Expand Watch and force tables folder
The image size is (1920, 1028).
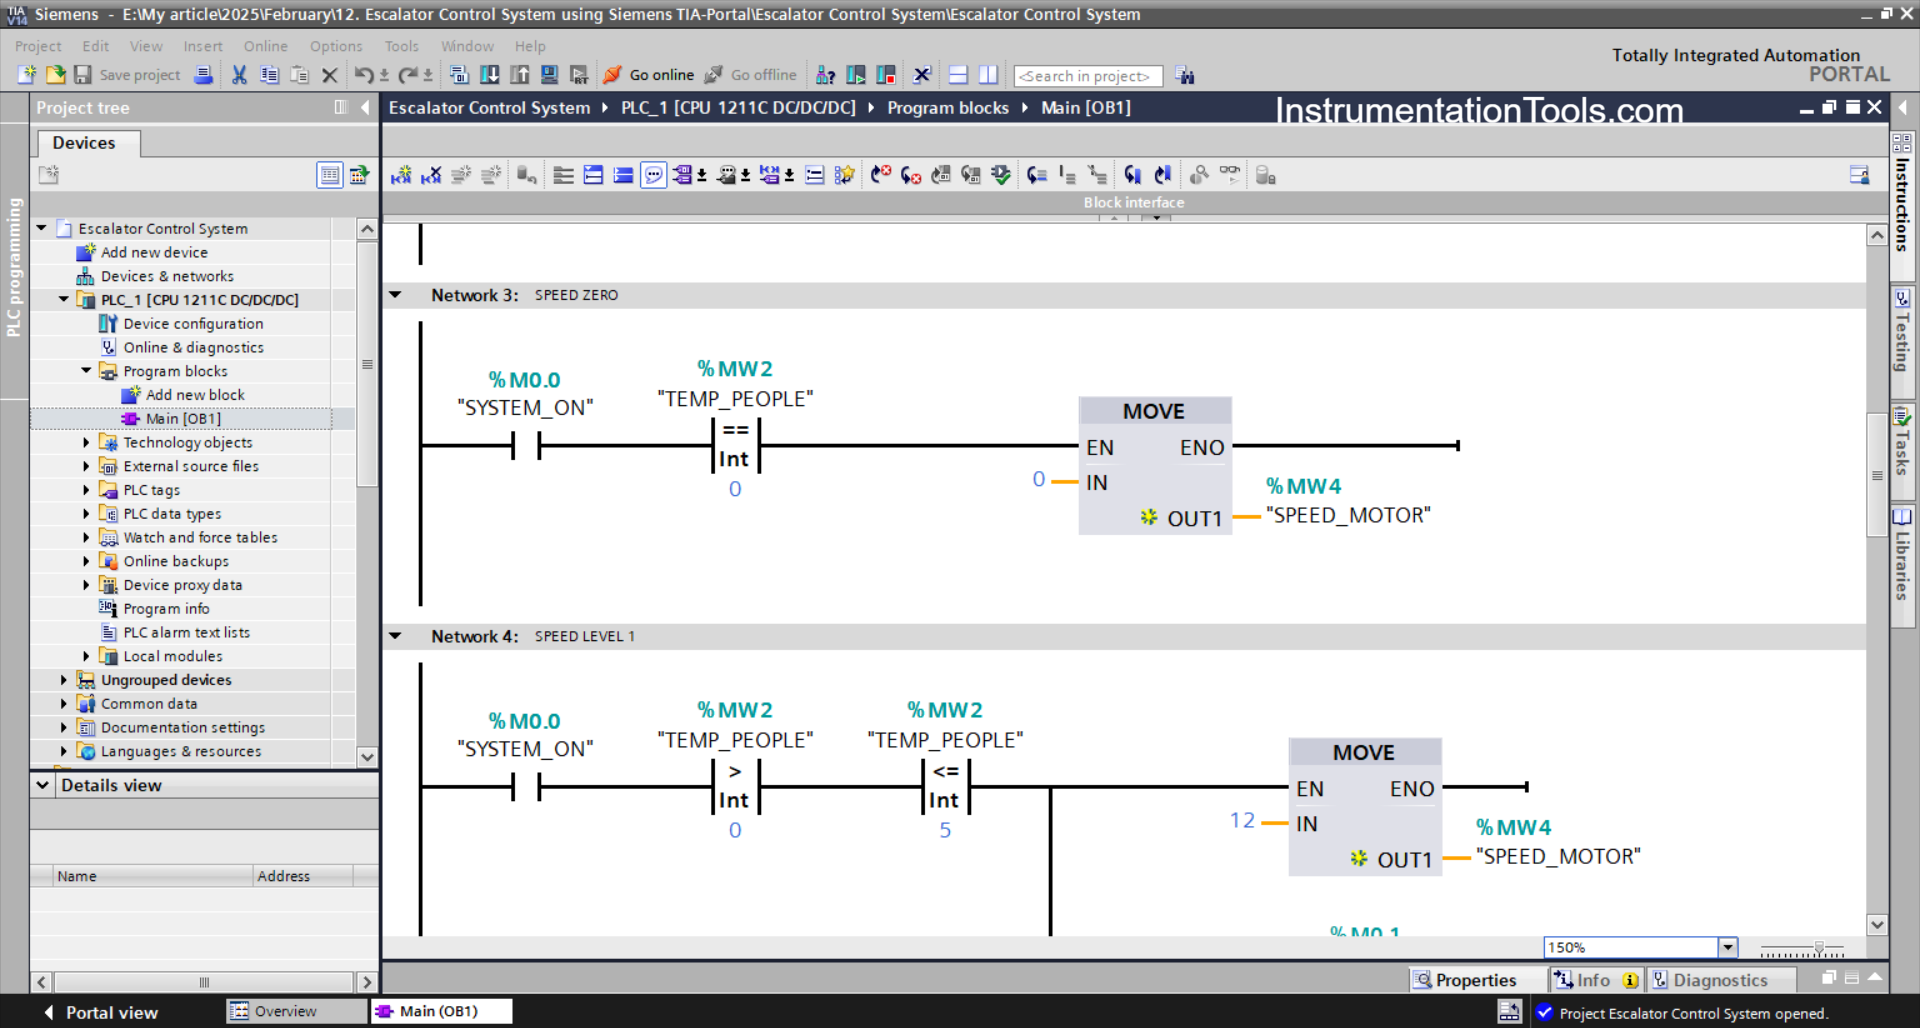tap(86, 537)
